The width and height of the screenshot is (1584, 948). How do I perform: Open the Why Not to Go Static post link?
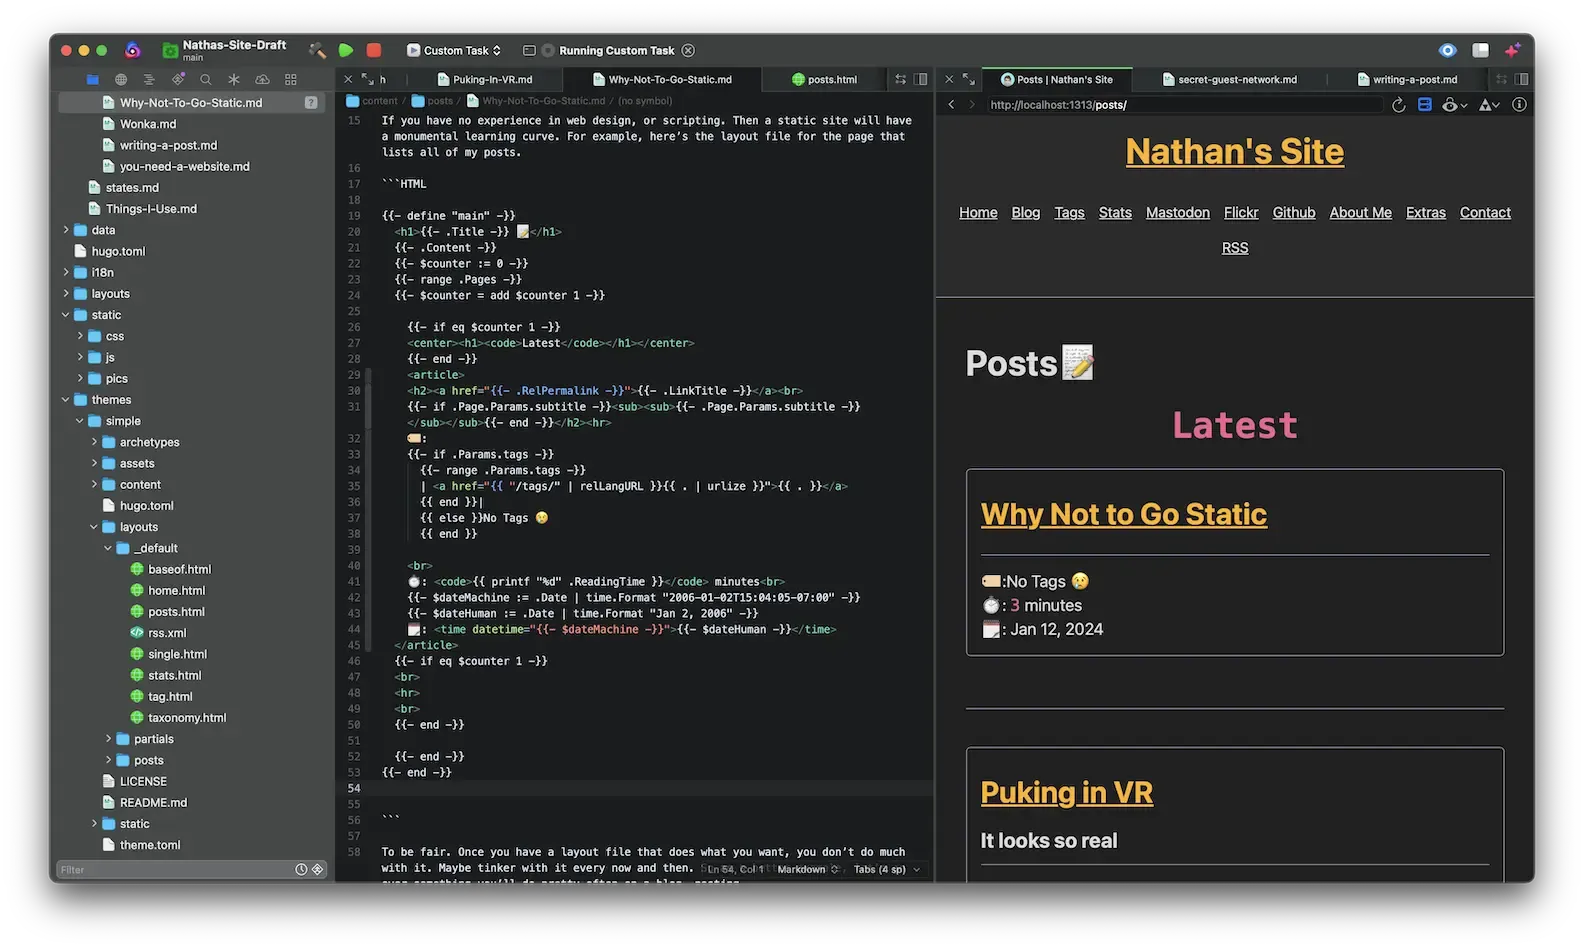pos(1123,514)
